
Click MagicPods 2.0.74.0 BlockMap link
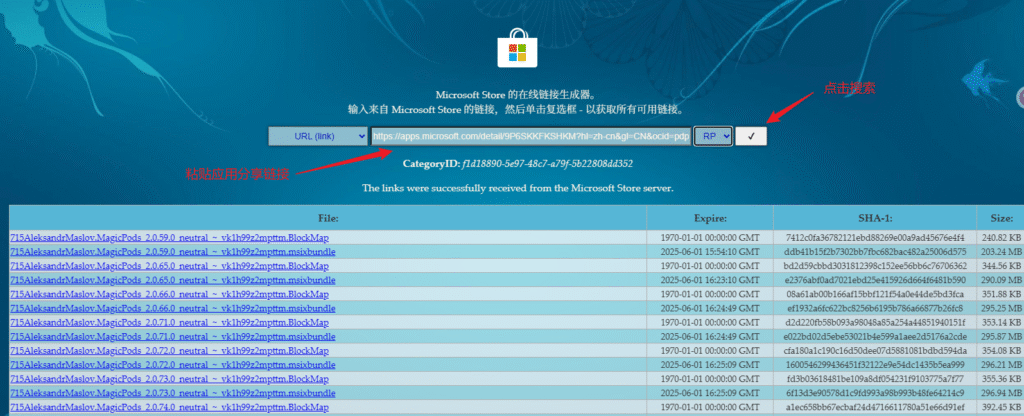coord(170,408)
